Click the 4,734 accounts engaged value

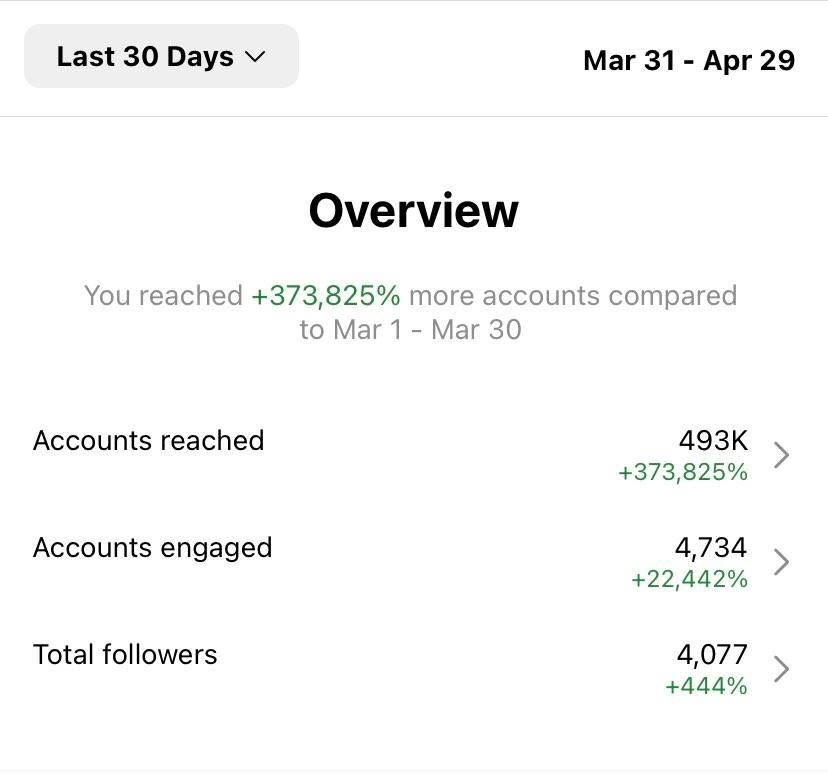pos(711,547)
